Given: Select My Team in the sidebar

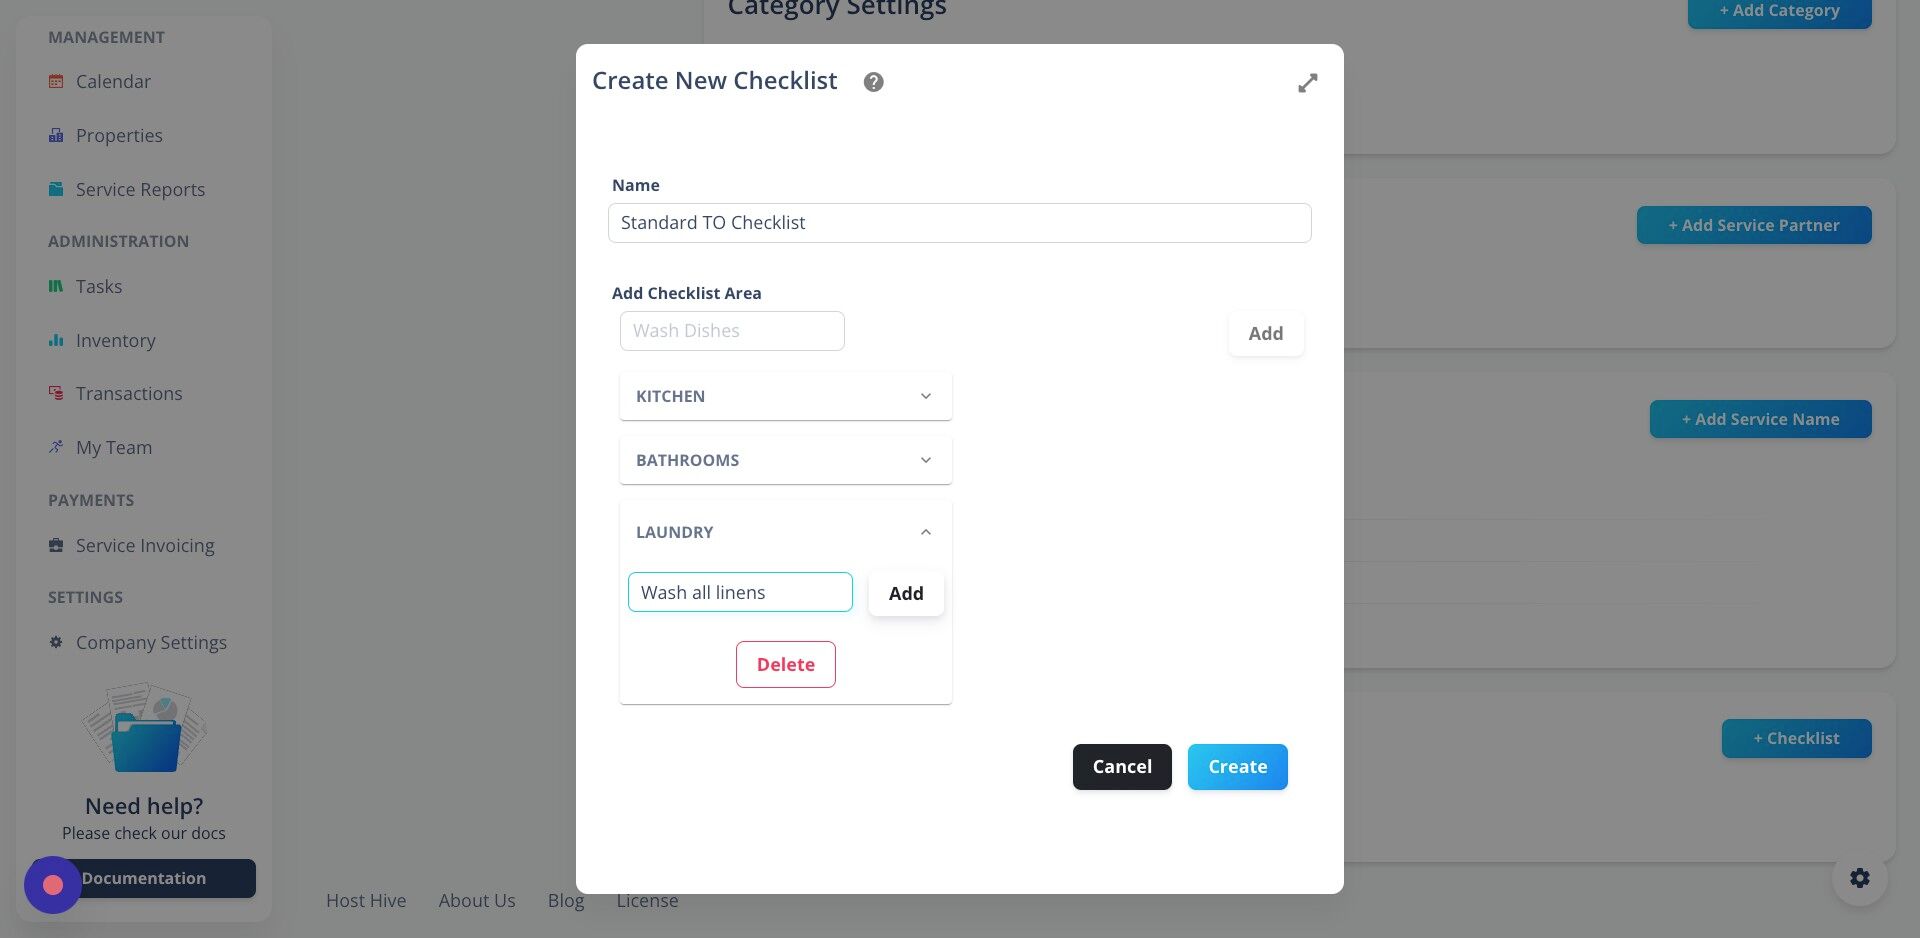Looking at the screenshot, I should pos(114,447).
